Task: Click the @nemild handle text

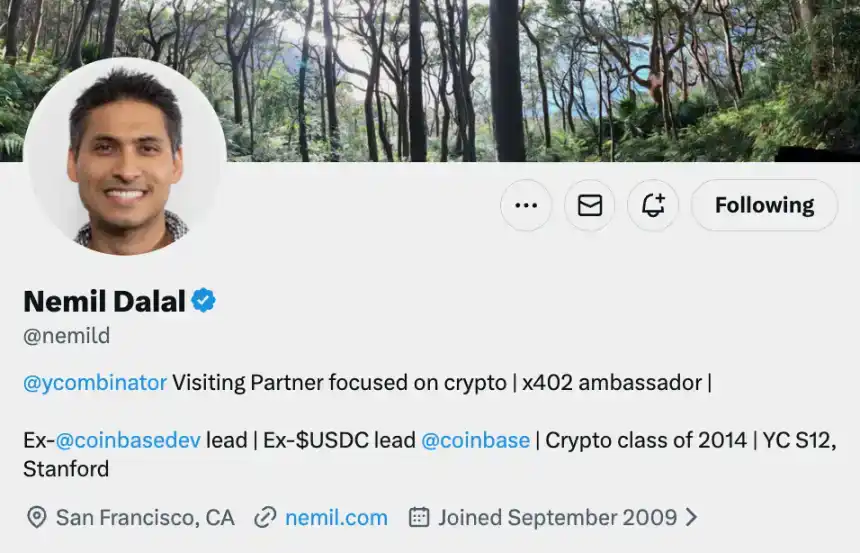Action: 67,336
